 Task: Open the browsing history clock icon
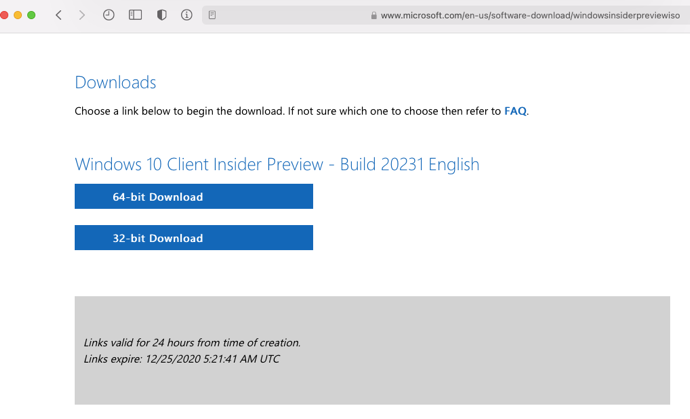pos(108,15)
